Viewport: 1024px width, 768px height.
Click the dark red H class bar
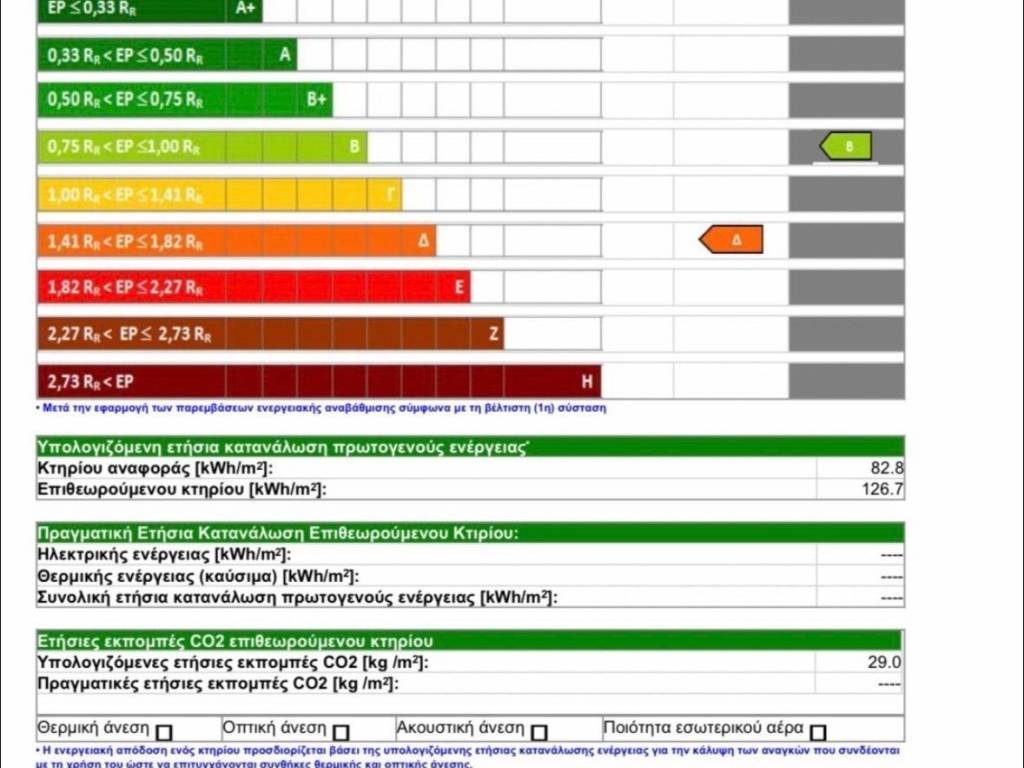click(x=318, y=381)
